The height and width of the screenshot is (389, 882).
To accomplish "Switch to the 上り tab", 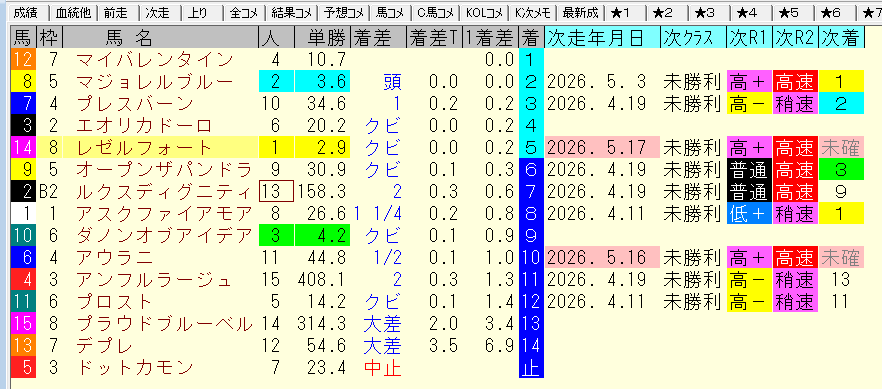I will (197, 12).
